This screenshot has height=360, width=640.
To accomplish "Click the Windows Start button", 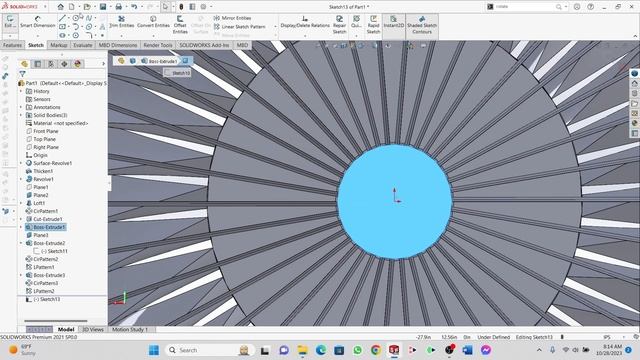I will pos(154,350).
